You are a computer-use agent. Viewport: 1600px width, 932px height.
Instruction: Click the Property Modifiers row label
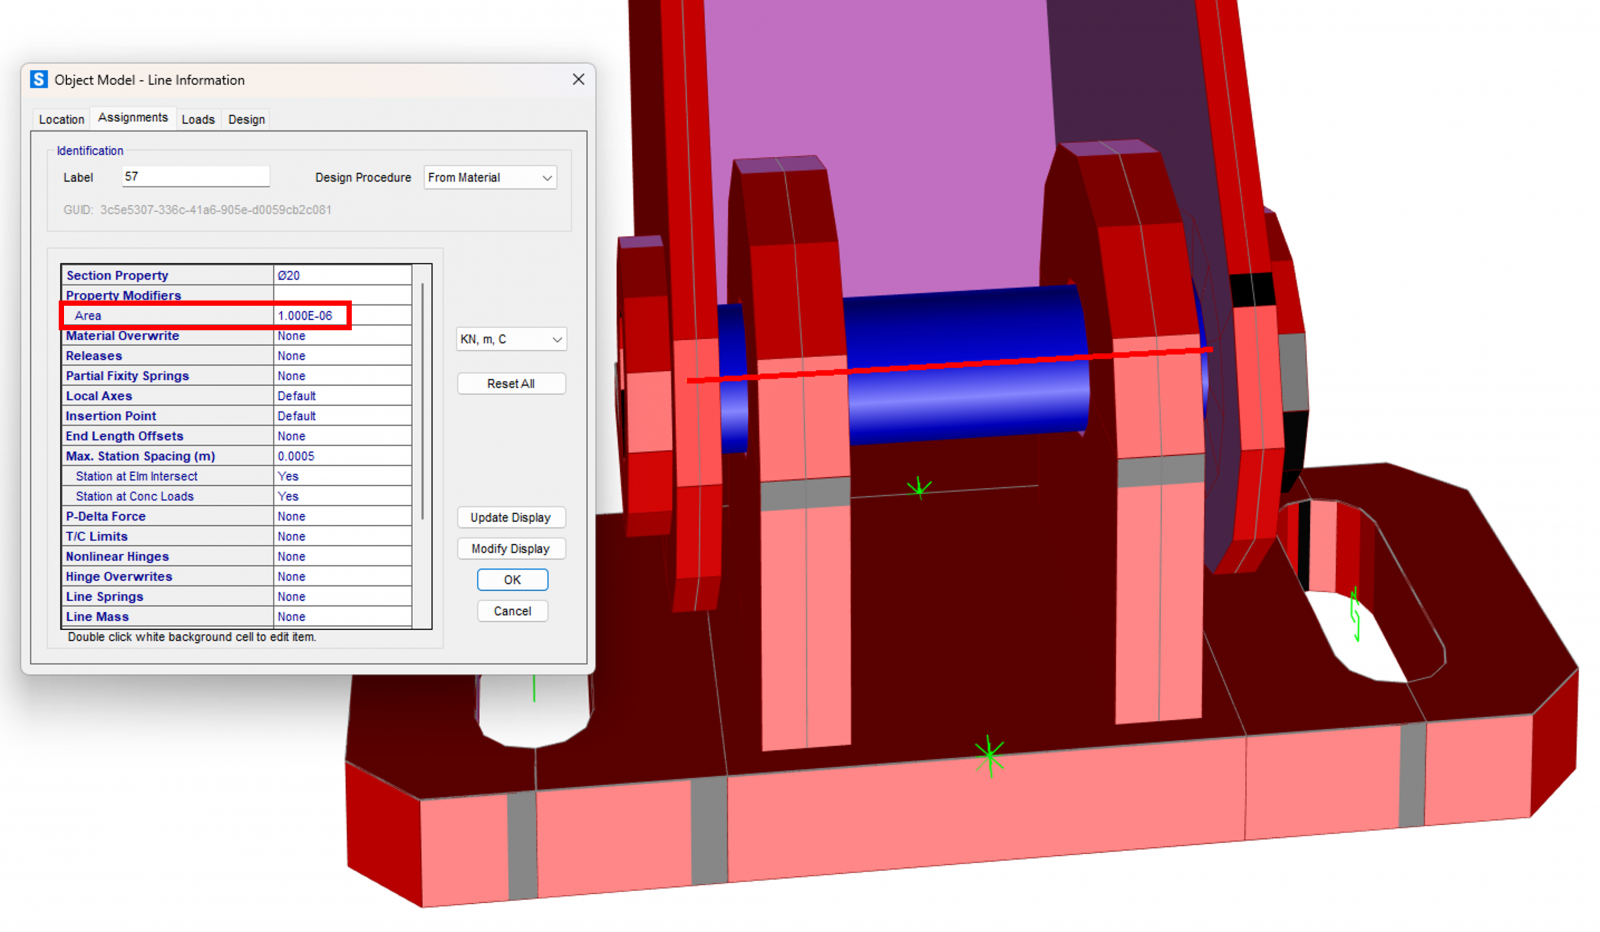click(x=123, y=295)
